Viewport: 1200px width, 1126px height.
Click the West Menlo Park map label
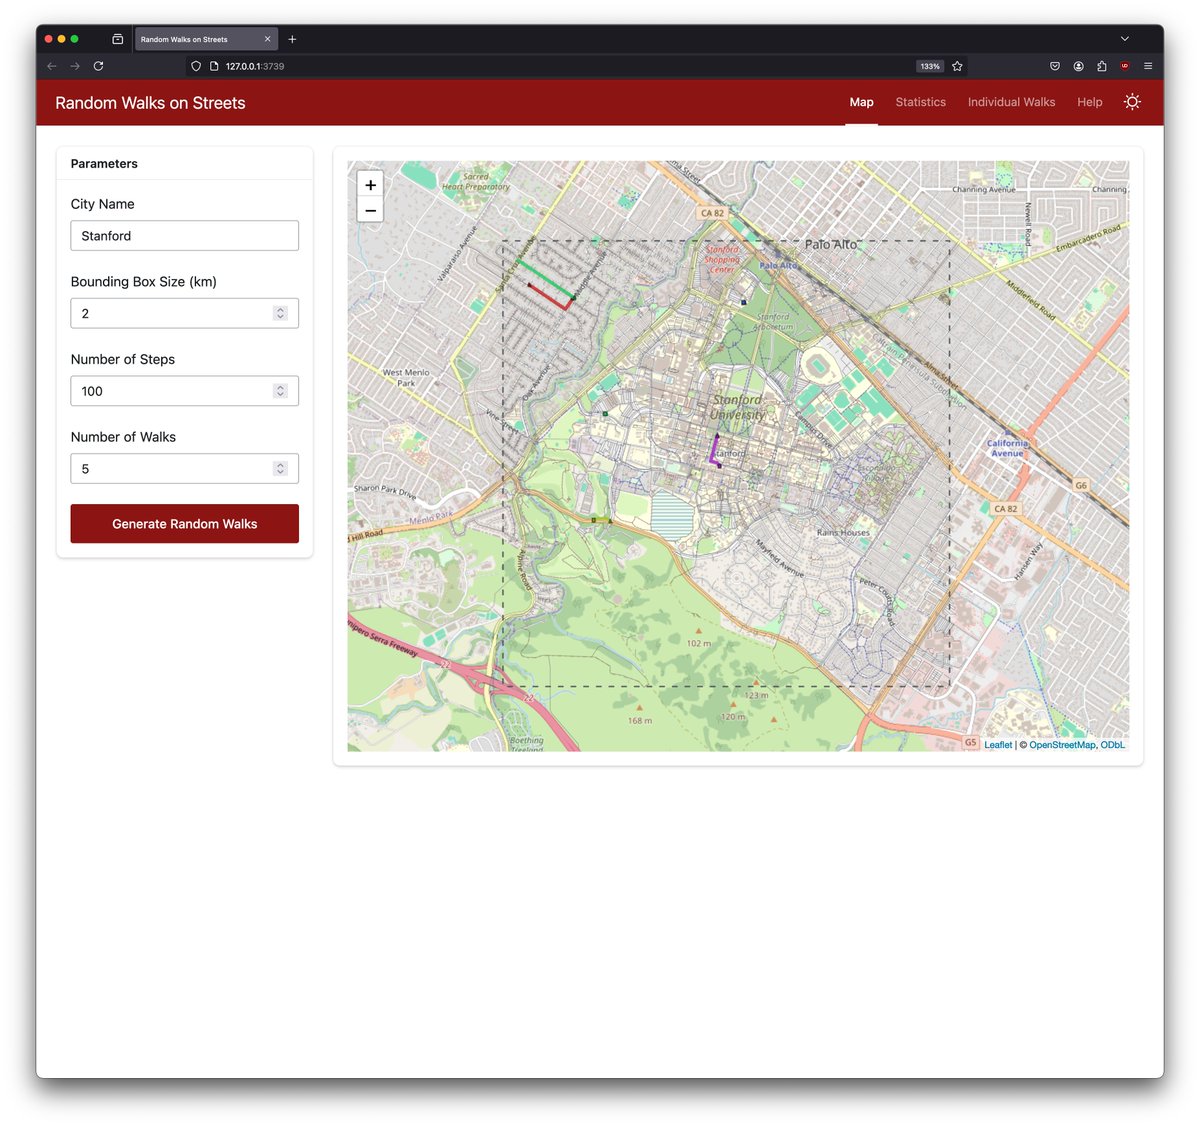click(x=406, y=377)
